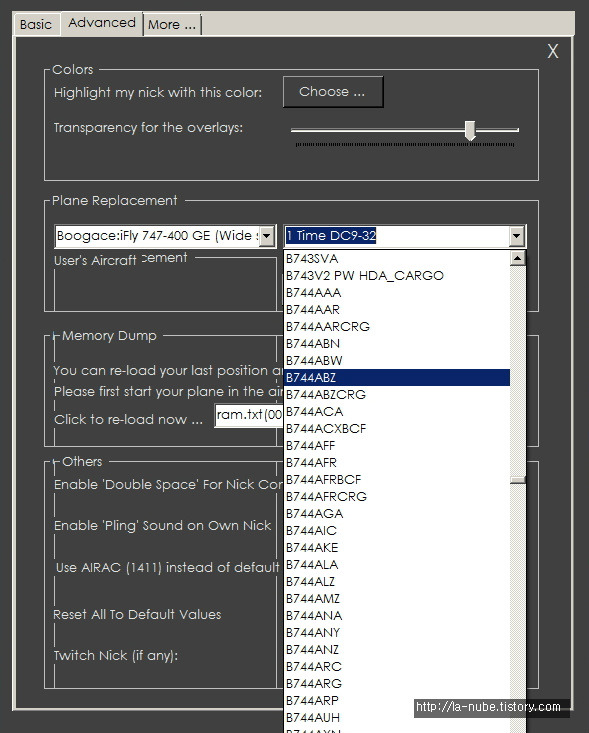
Task: Choose B744AAA in the list
Action: point(396,293)
